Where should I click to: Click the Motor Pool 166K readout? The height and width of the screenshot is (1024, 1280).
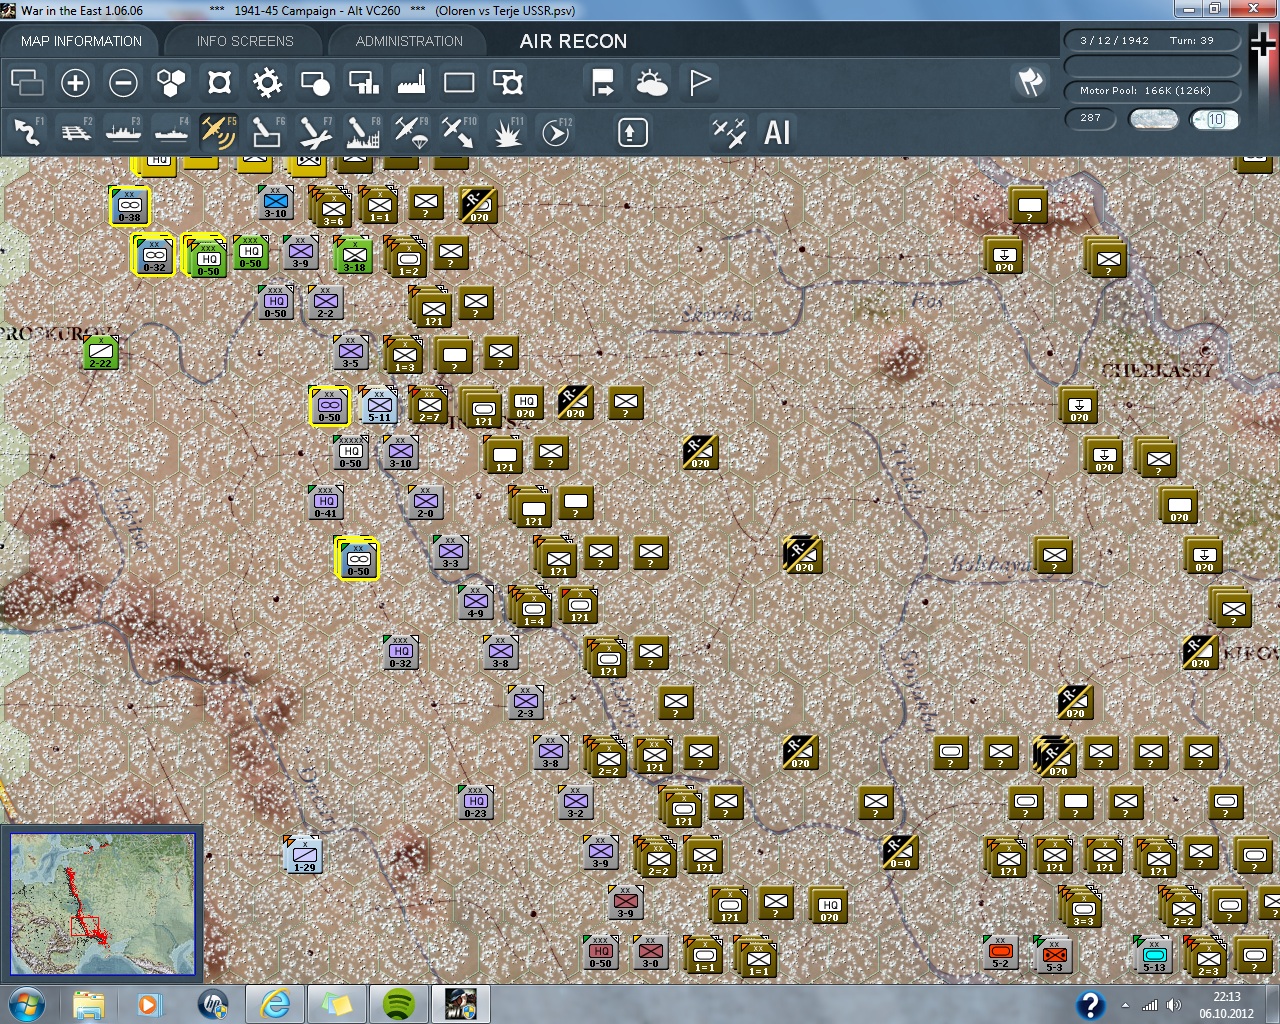[x=1153, y=91]
